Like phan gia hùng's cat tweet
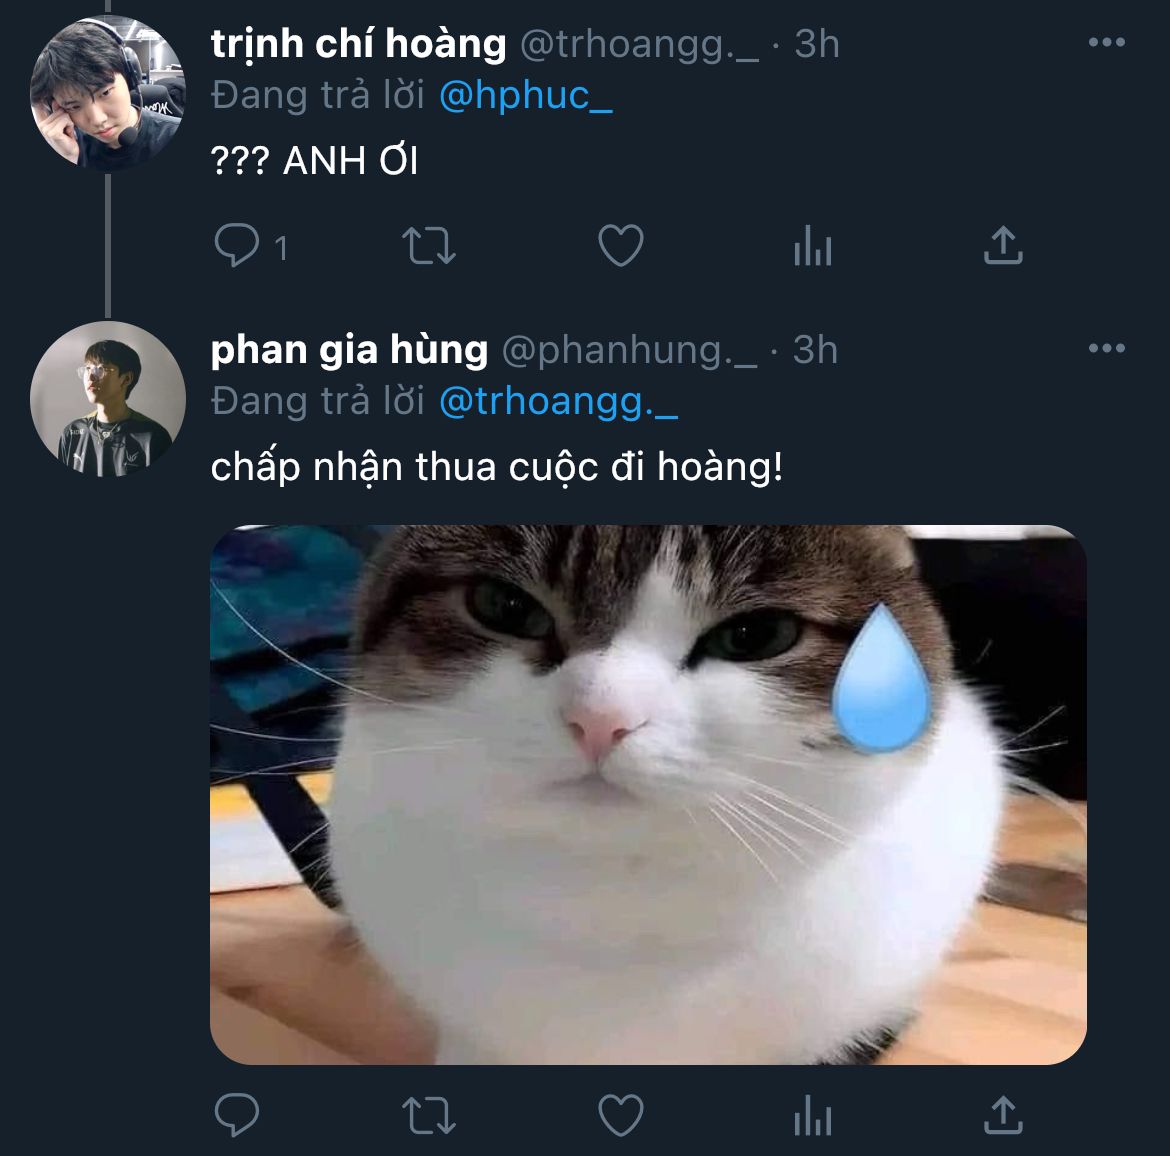Image resolution: width=1170 pixels, height=1156 pixels. 620,1114
